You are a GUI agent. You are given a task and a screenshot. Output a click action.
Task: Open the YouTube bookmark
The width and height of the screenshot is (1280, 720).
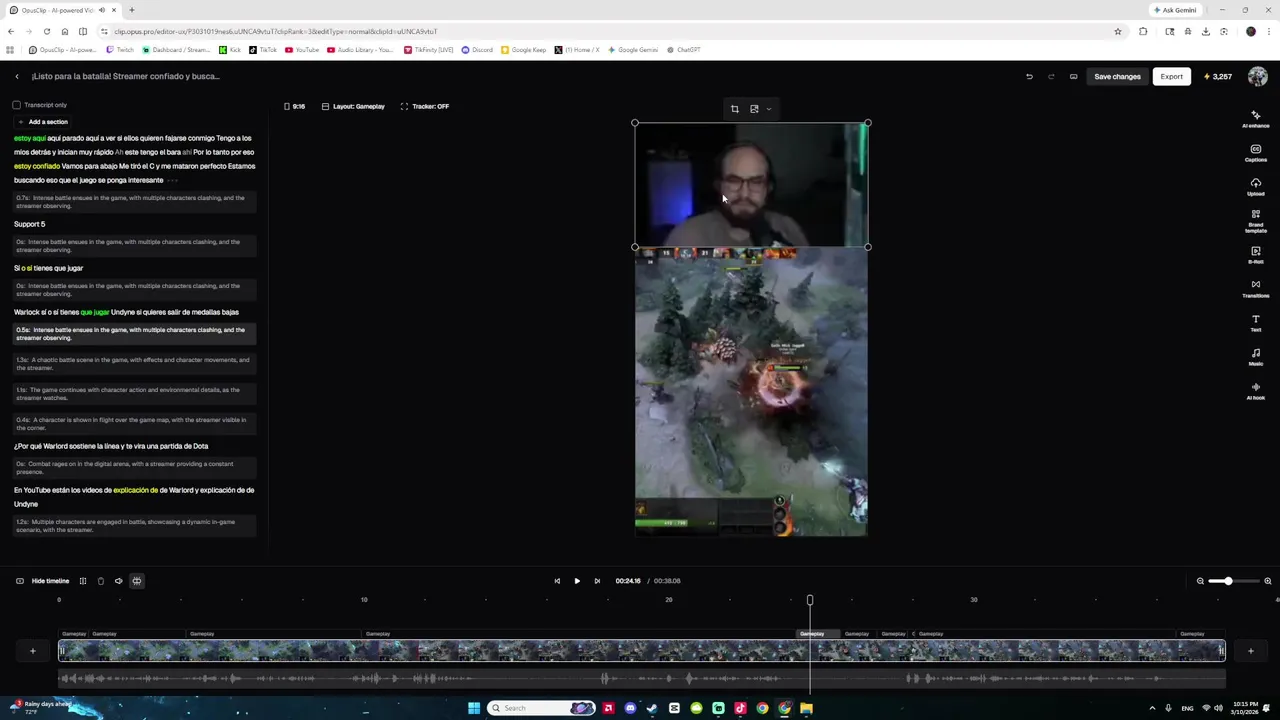(x=302, y=50)
